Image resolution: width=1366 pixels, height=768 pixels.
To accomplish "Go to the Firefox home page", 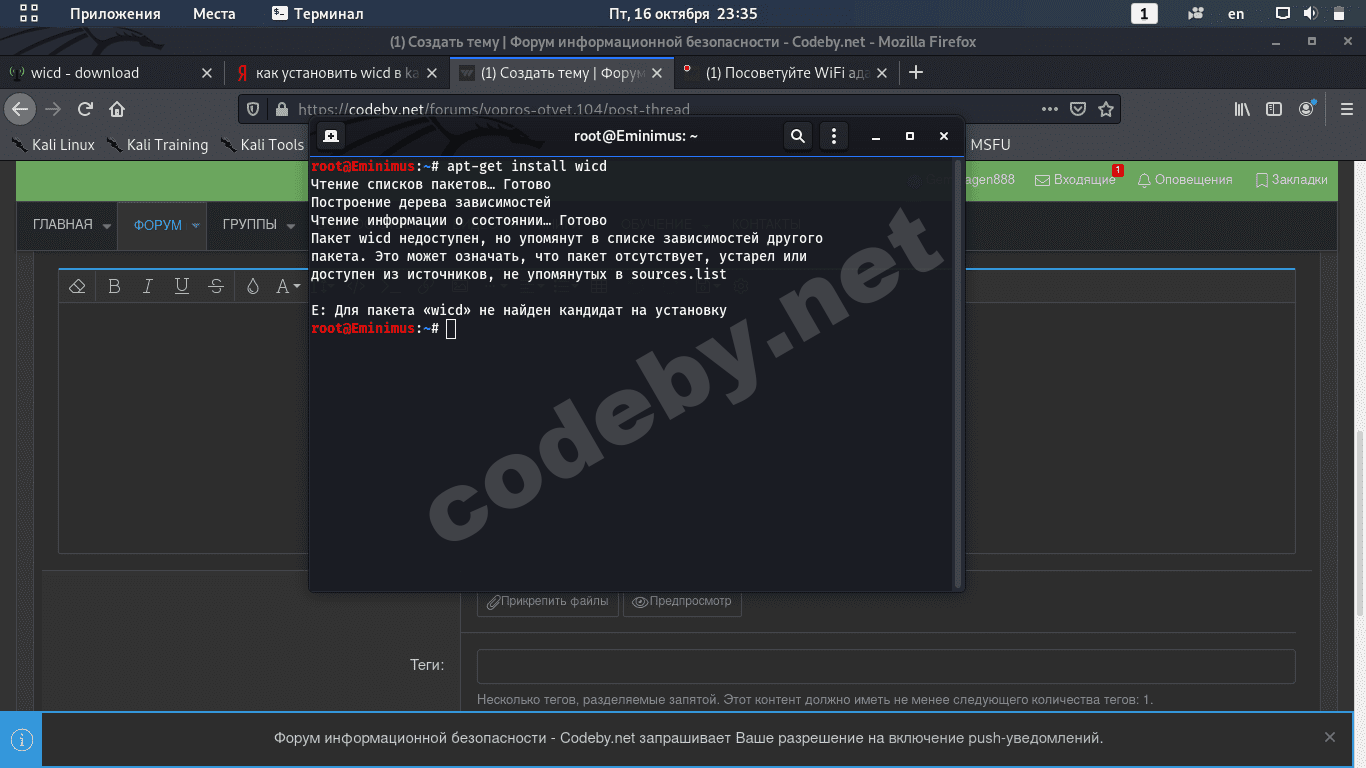I will pos(117,109).
